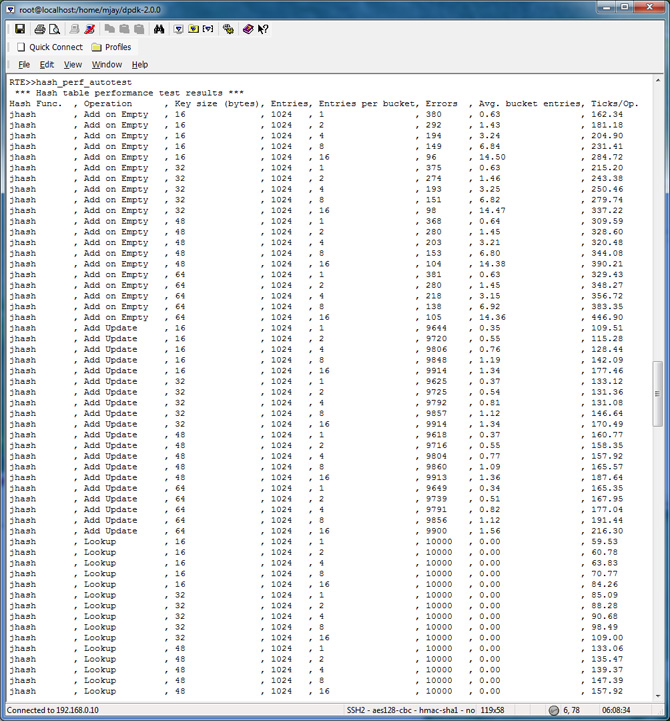
Task: Click the ticks value '109.00'
Action: coord(607,638)
